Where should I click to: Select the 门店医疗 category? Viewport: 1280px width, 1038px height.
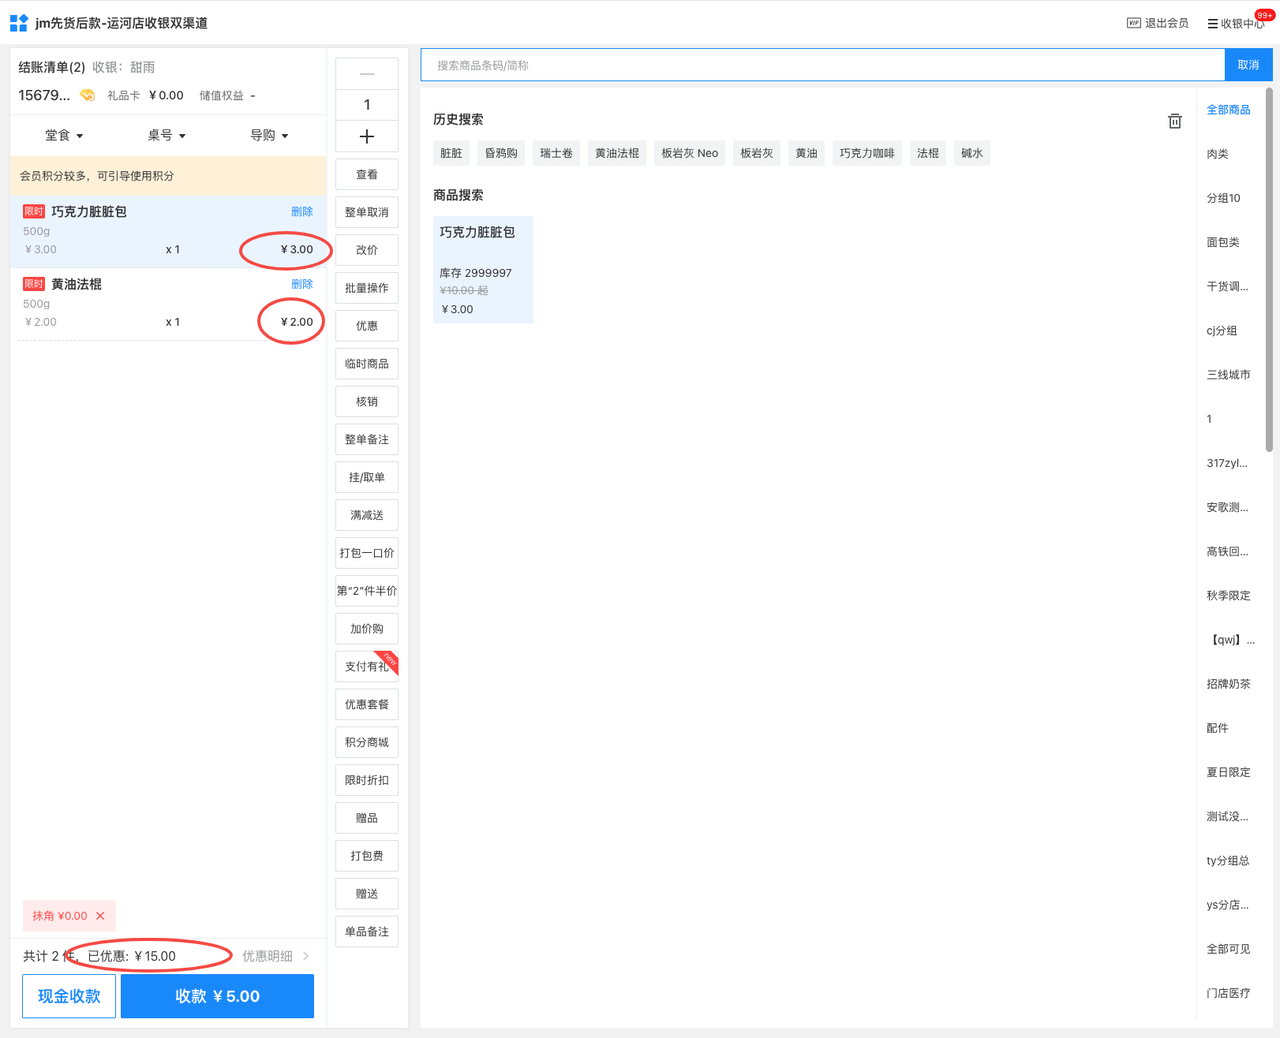point(1228,993)
